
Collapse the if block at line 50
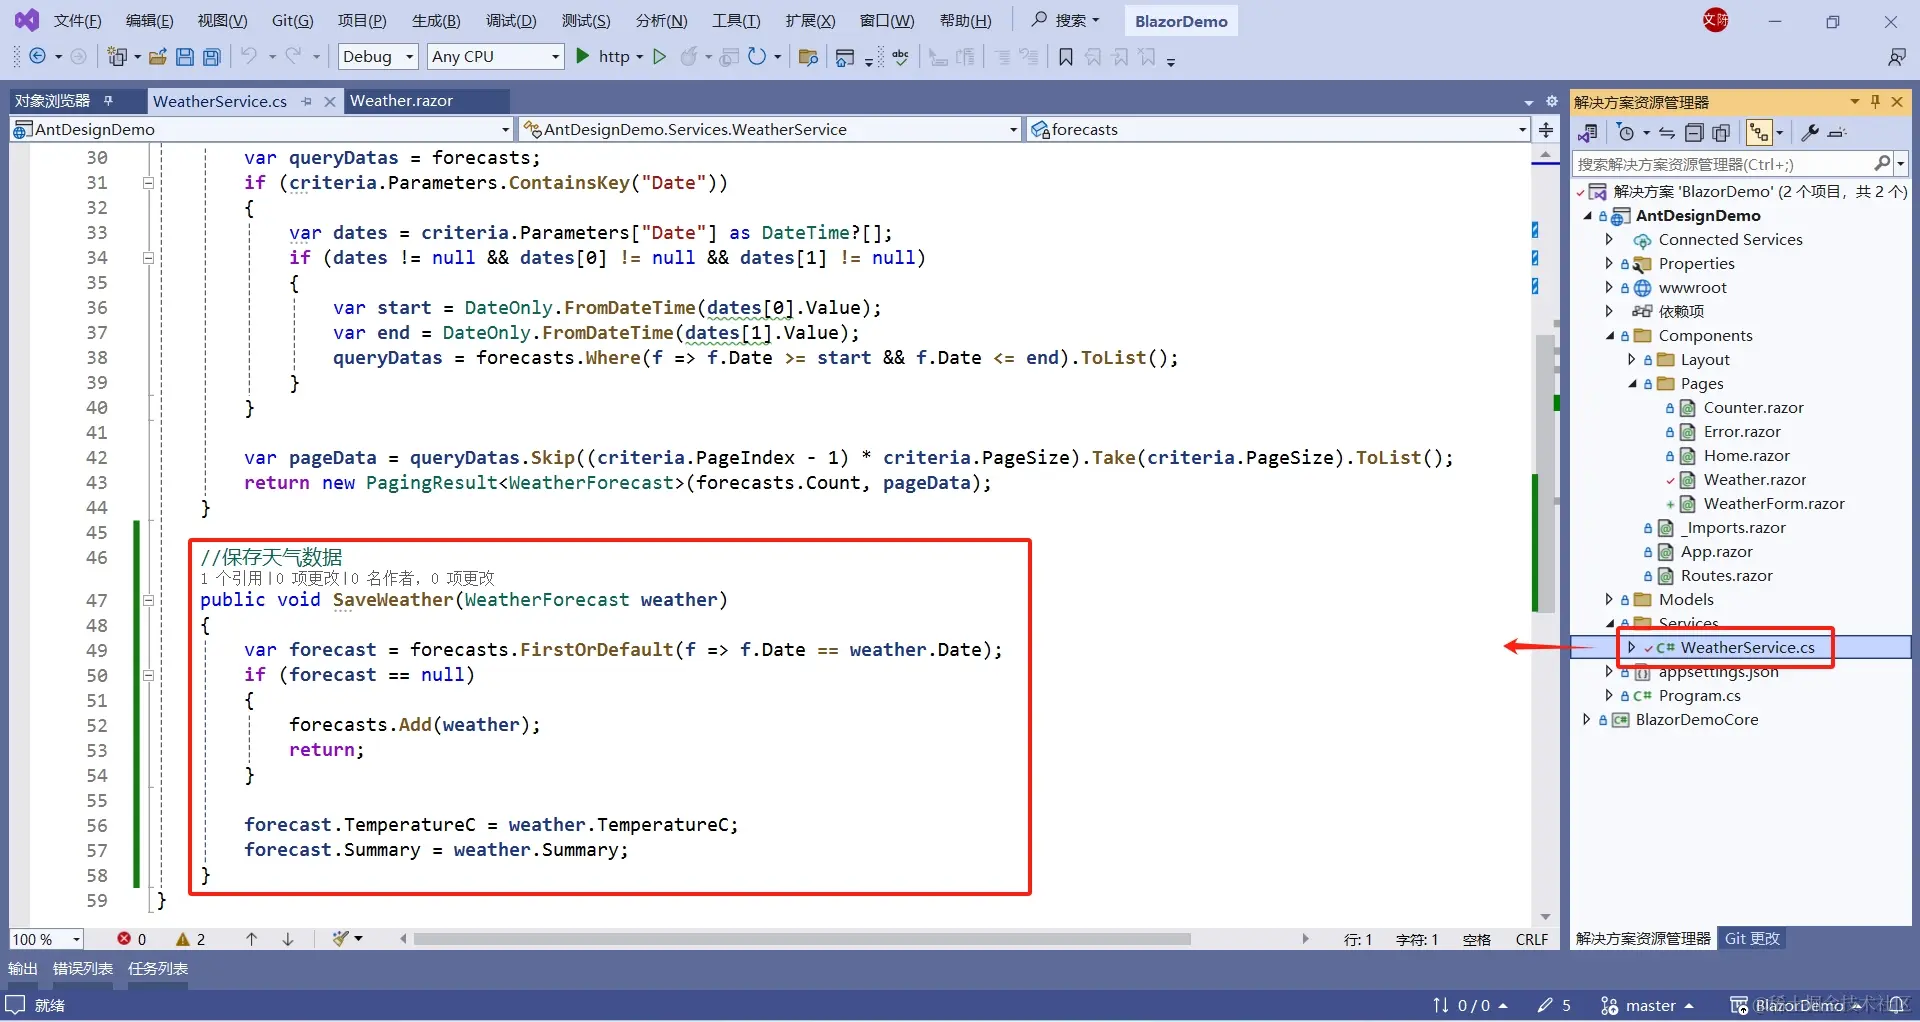point(148,675)
